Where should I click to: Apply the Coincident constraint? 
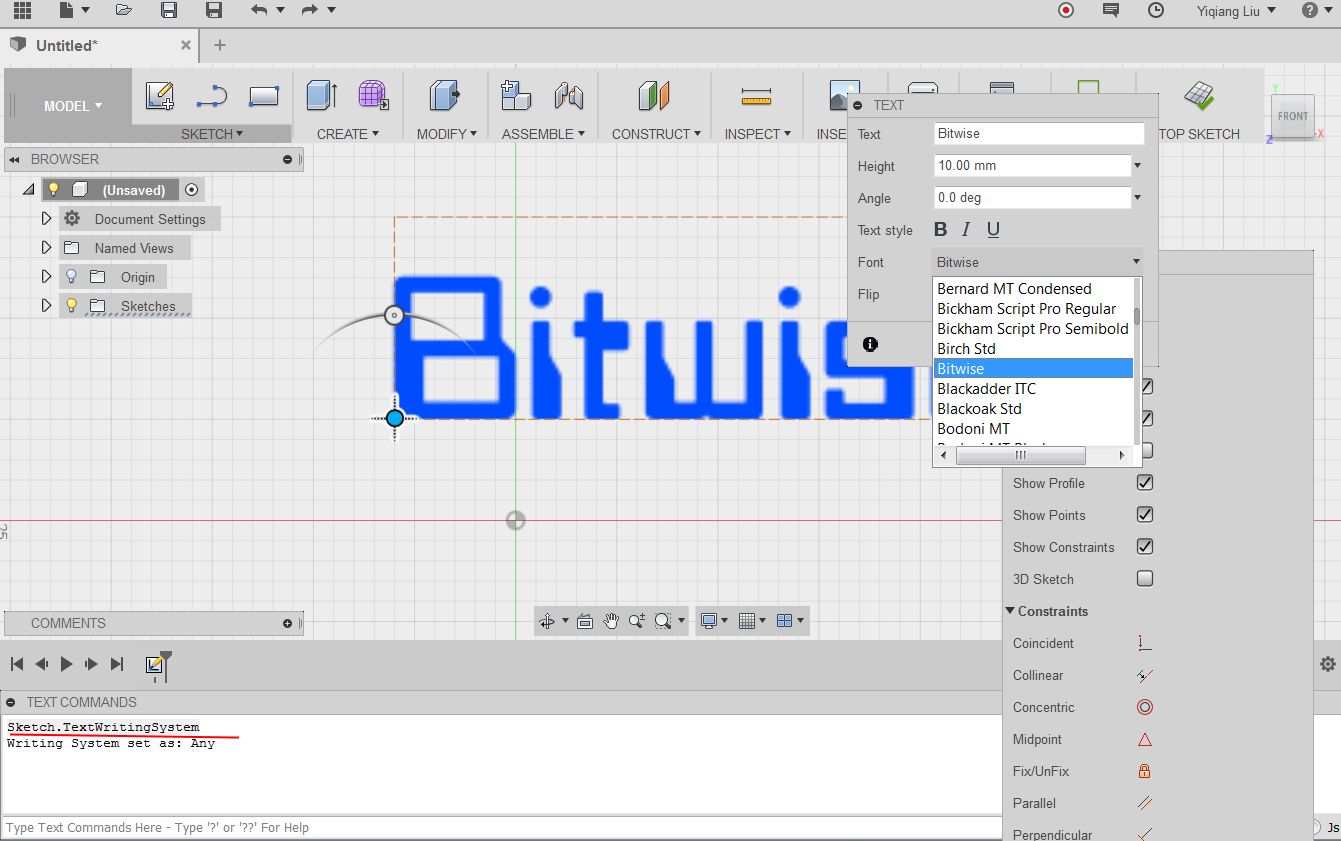click(1143, 643)
